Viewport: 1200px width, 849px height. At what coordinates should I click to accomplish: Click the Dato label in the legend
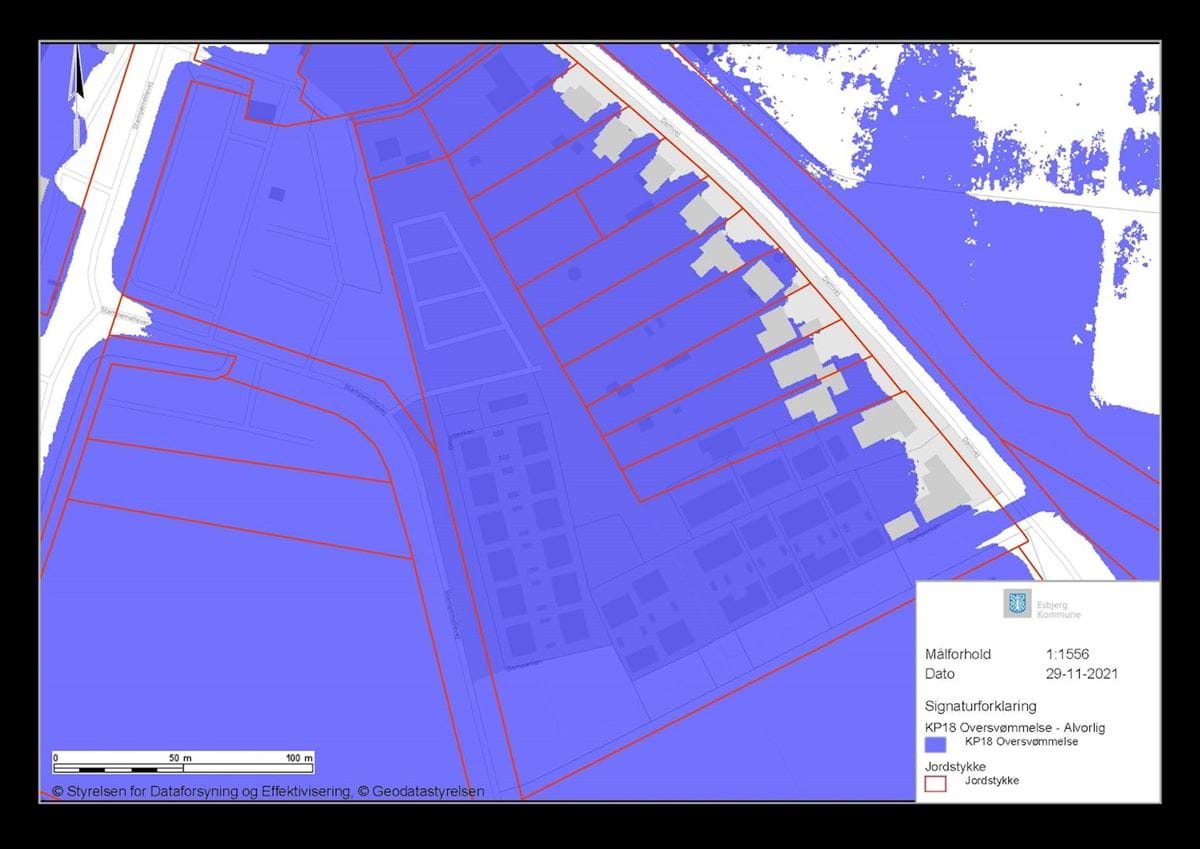941,674
